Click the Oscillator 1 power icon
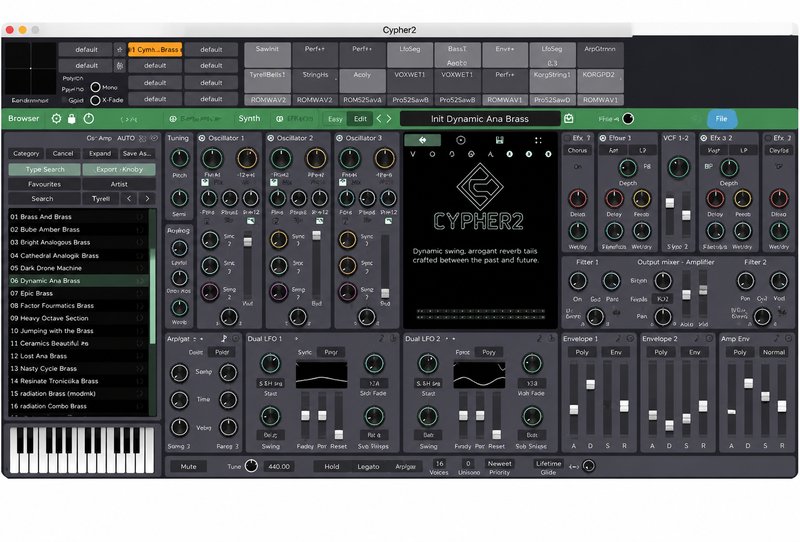This screenshot has height=542, width=800. pos(202,138)
